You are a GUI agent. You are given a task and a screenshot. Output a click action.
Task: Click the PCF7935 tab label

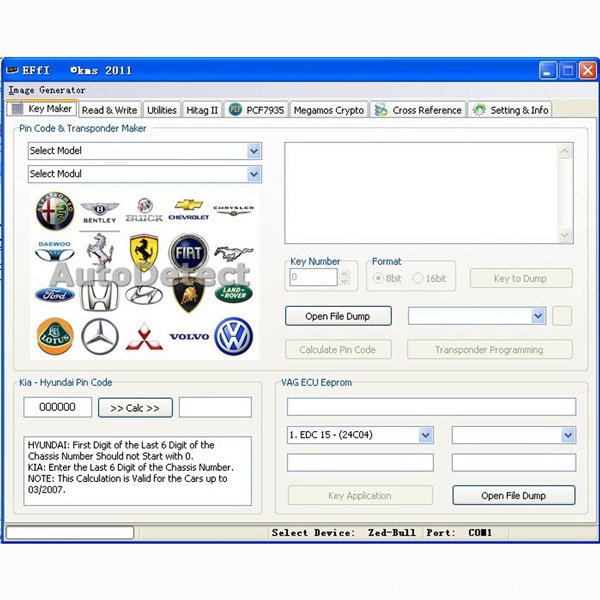point(265,110)
